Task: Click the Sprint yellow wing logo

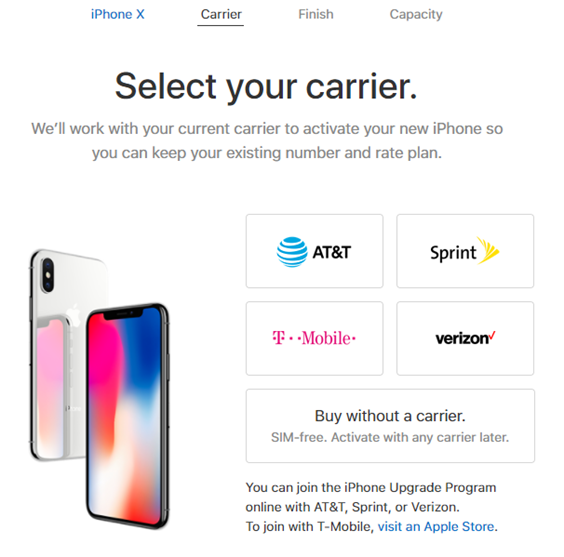Action: [488, 250]
